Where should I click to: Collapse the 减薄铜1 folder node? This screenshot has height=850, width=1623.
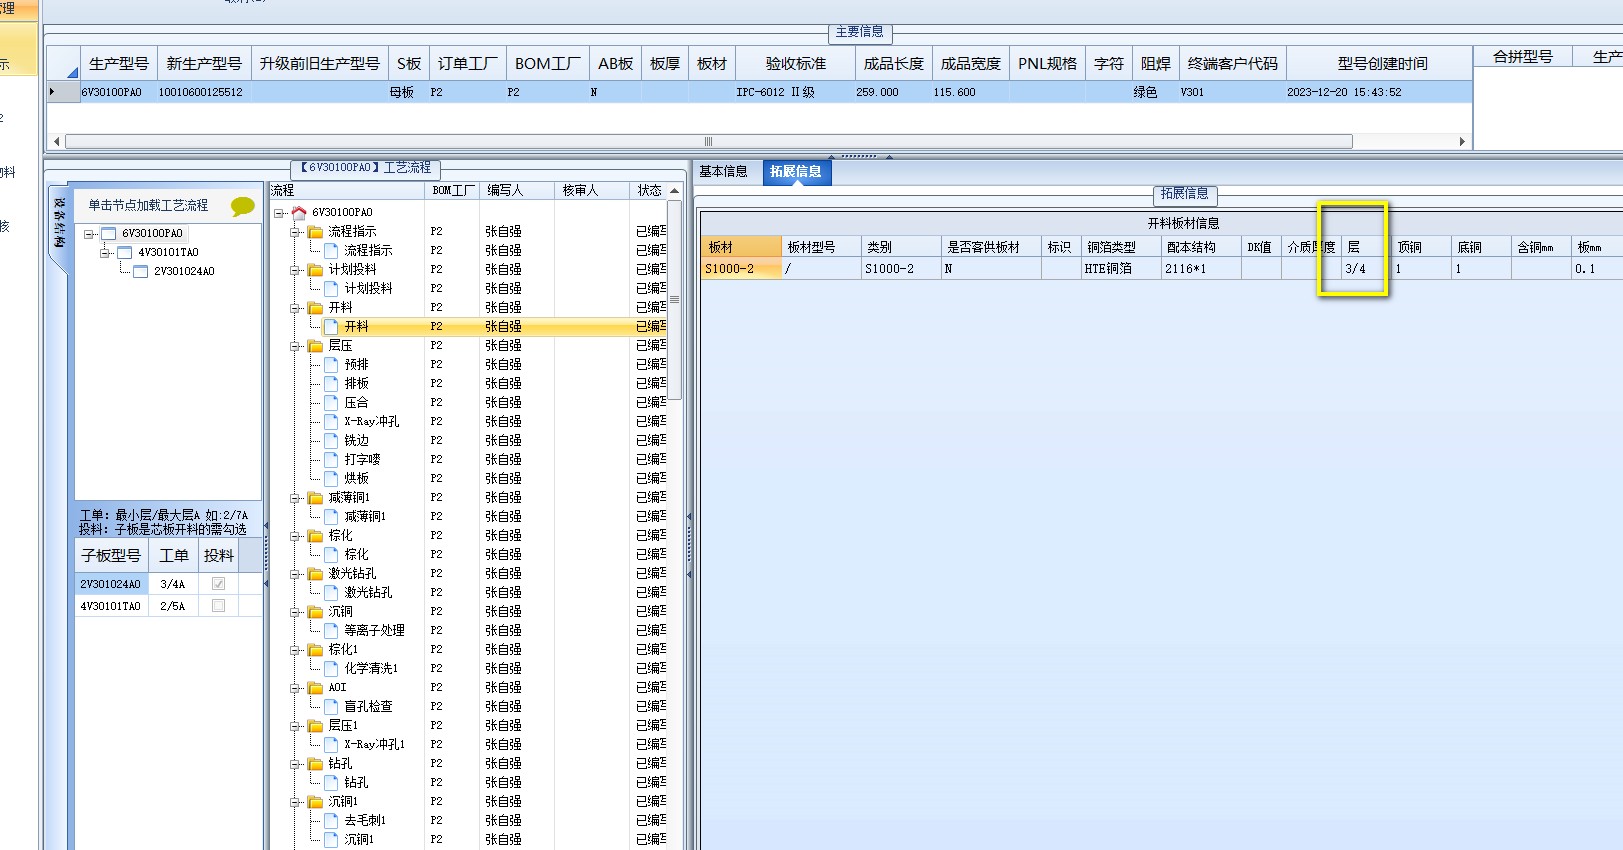coord(296,498)
